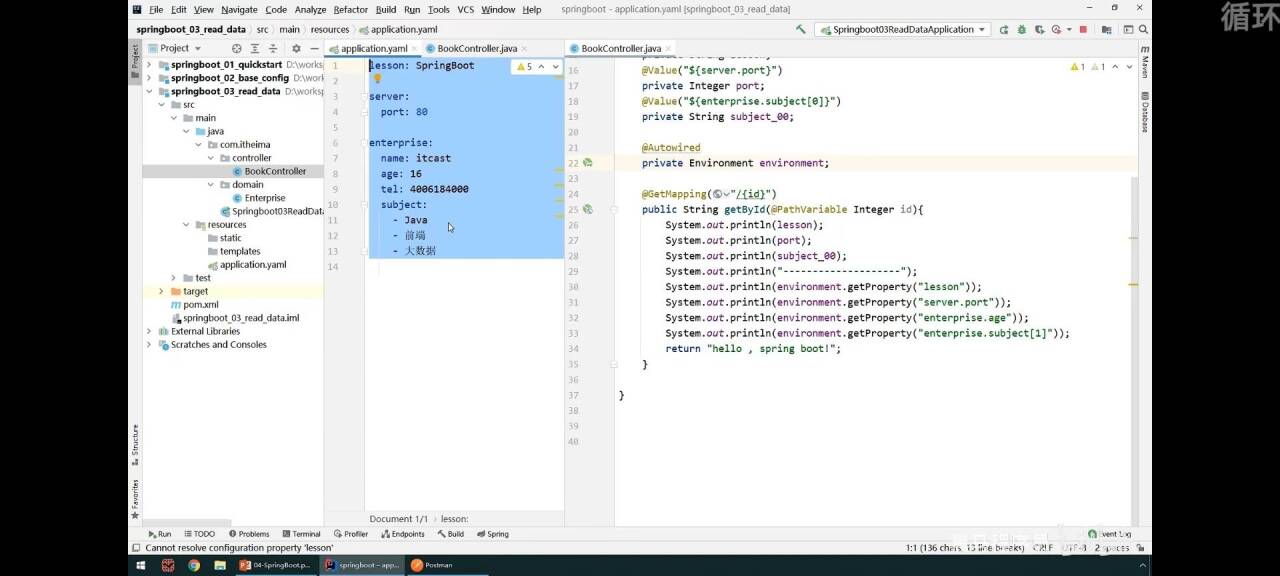Screen dimensions: 1280x576
Task: Click the Expand All icon in the Project panel
Action: (255, 48)
